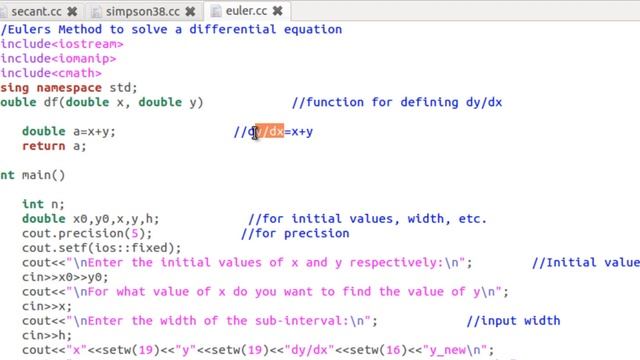Click the '//for initial values, width, etc.' comment
640x360 pixels.
[367, 219]
